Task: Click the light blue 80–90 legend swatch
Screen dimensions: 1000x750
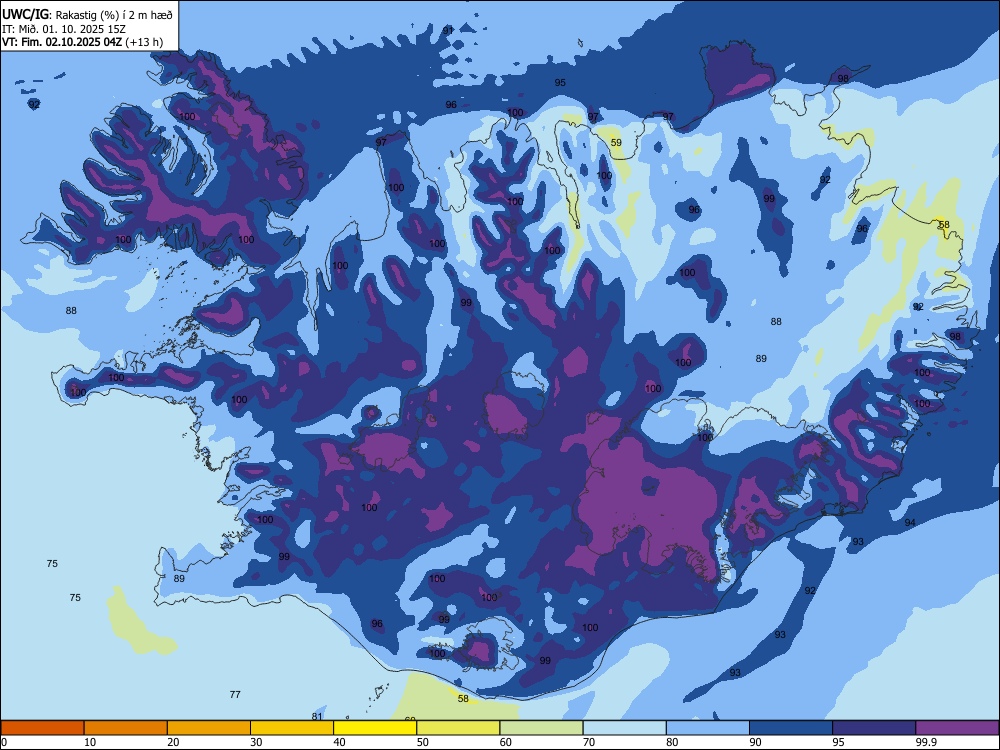Action: pyautogui.click(x=708, y=728)
